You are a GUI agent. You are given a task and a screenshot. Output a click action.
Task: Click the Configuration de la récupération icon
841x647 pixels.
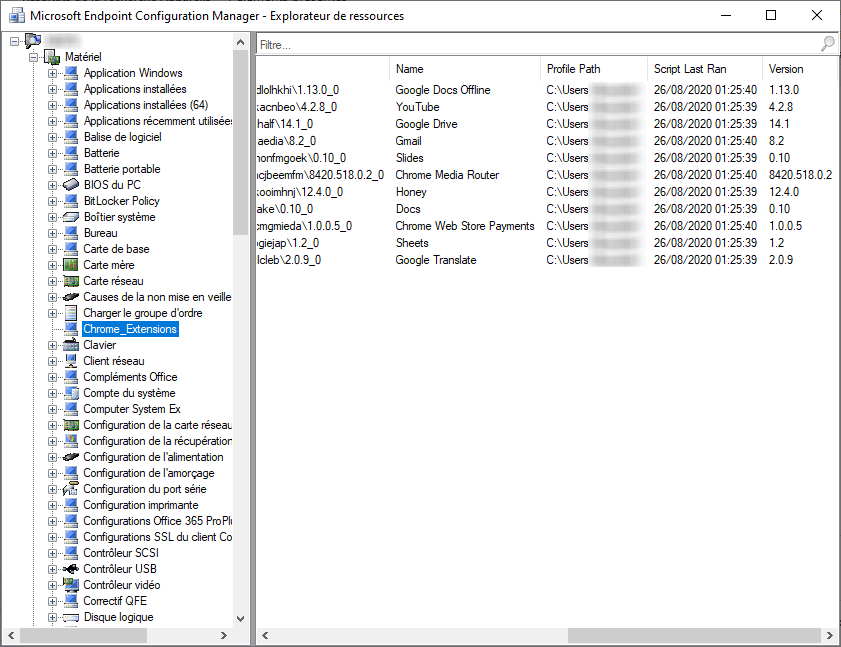(x=71, y=441)
